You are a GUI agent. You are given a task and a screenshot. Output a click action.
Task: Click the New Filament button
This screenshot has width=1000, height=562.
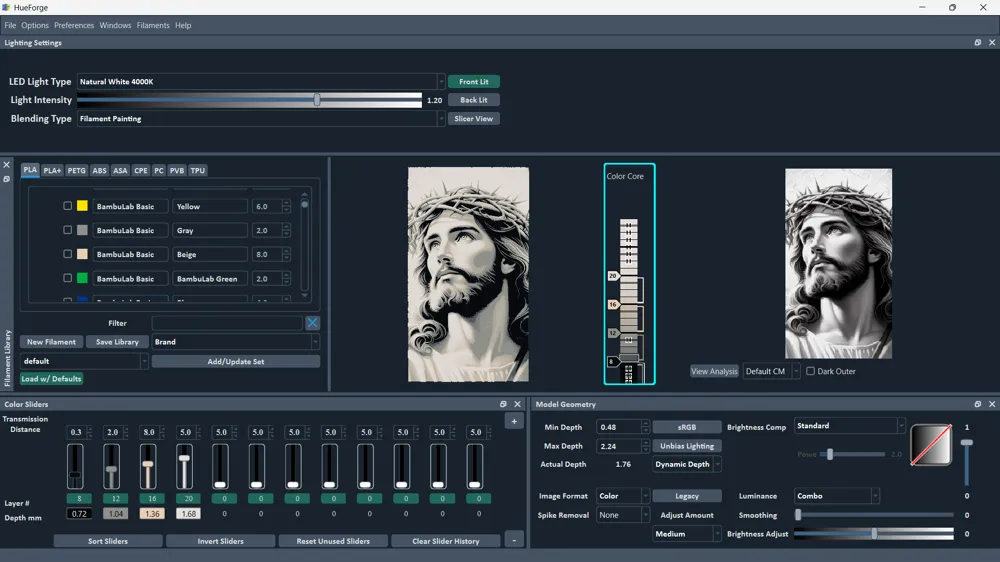[x=52, y=342]
